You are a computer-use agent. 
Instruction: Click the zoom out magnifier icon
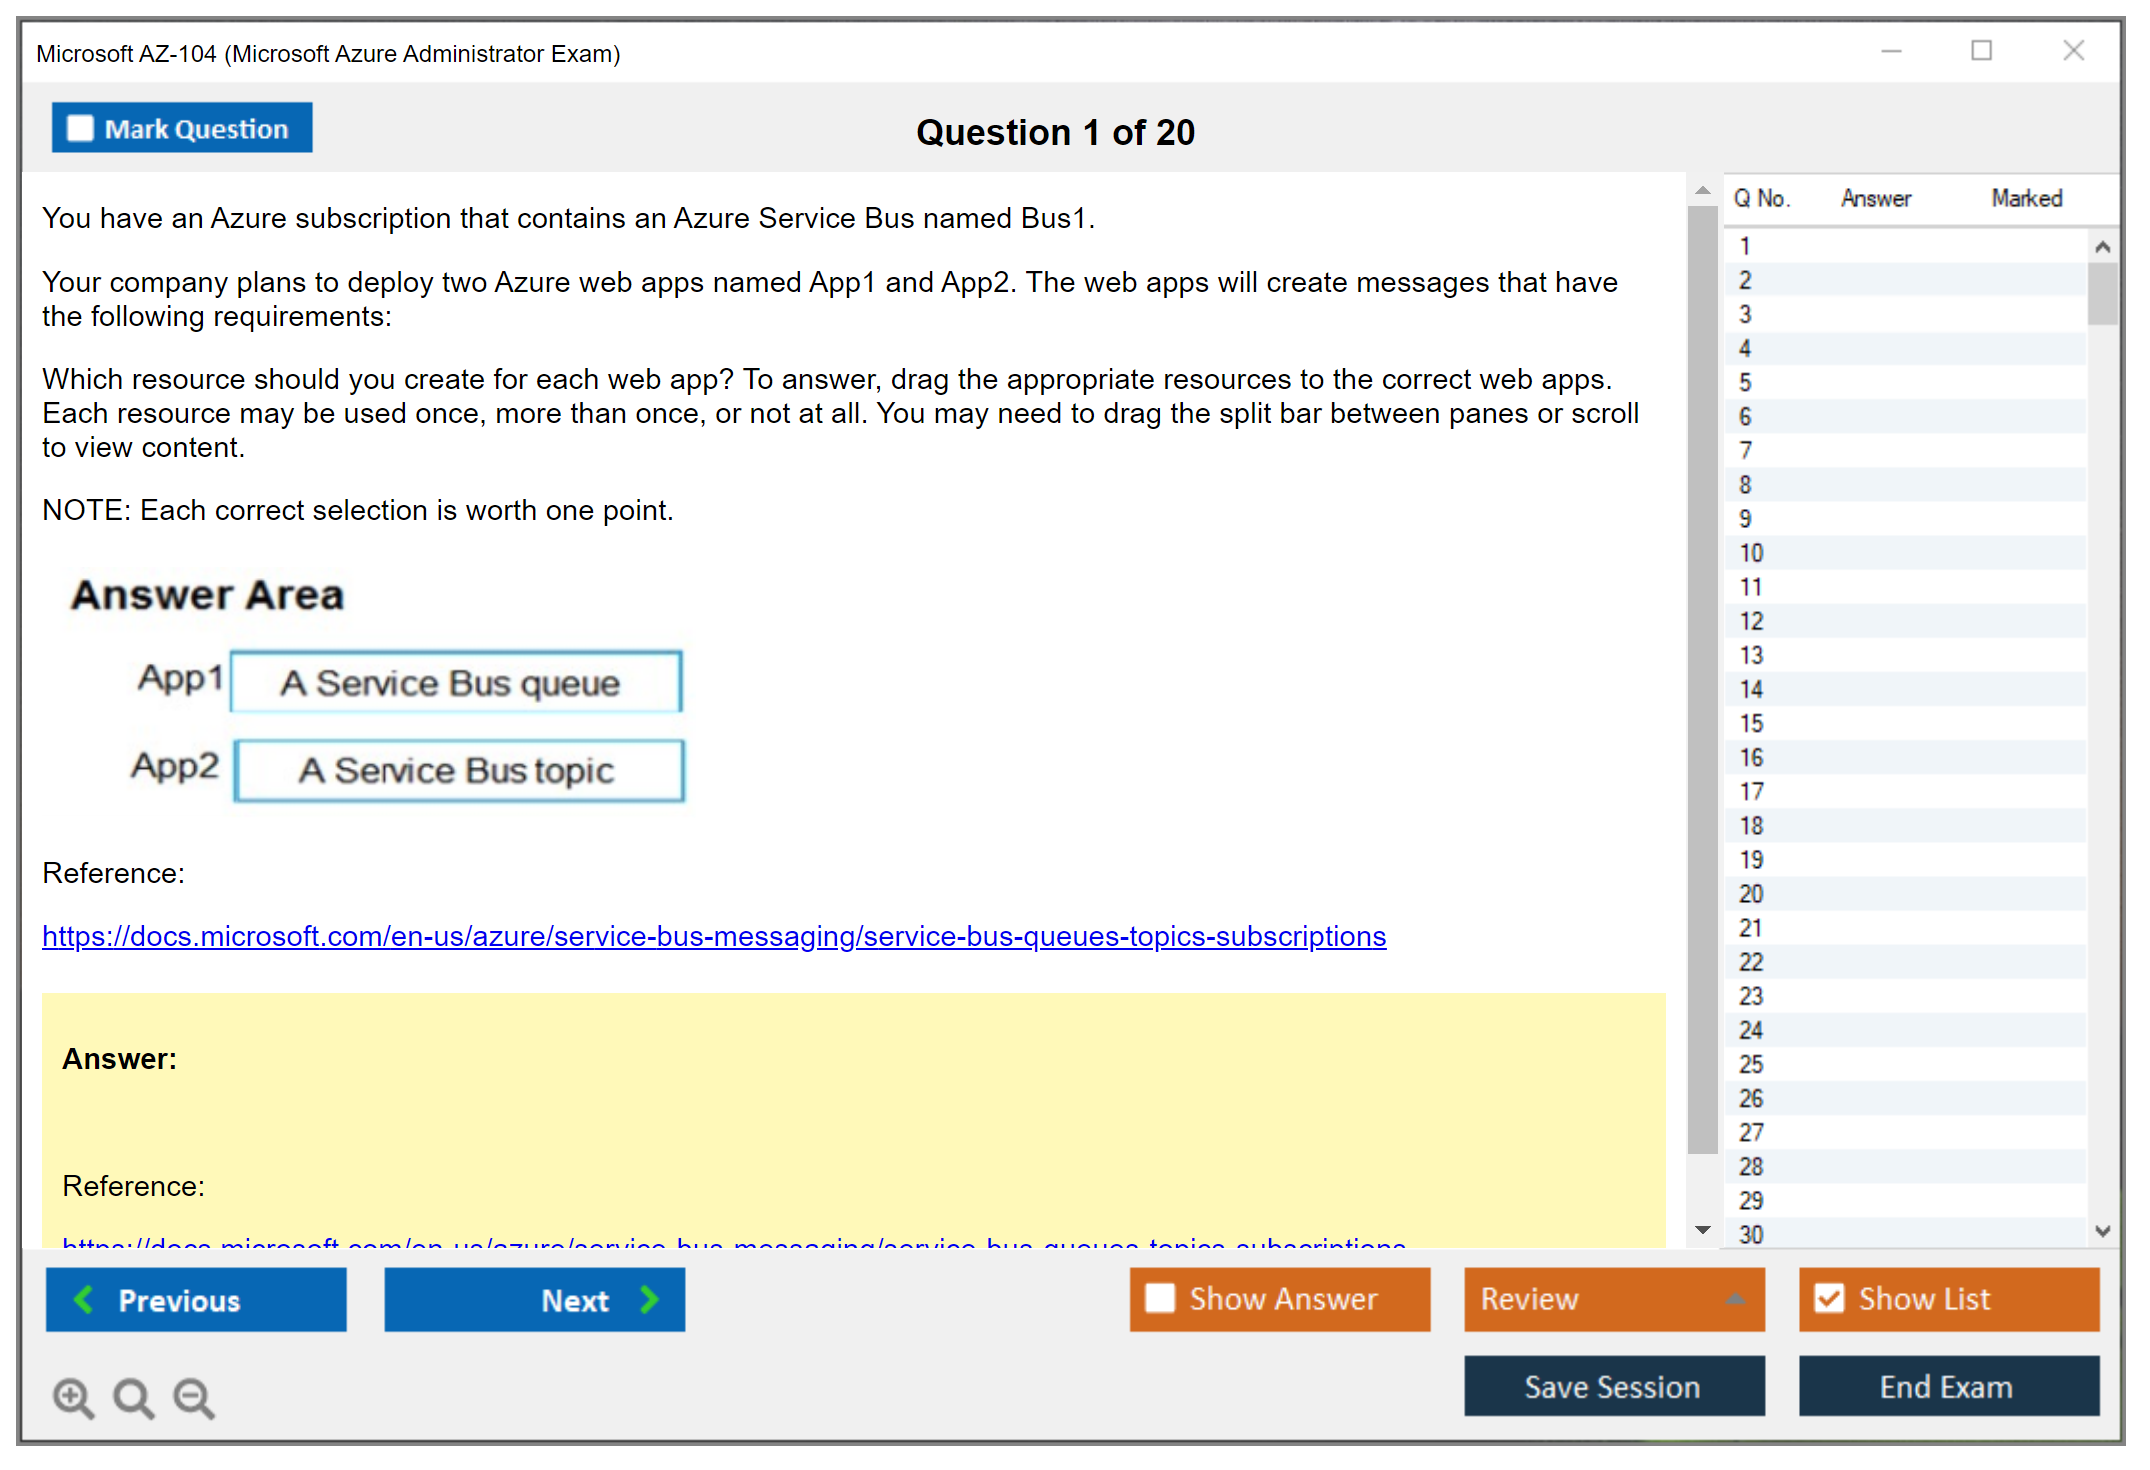click(x=193, y=1397)
